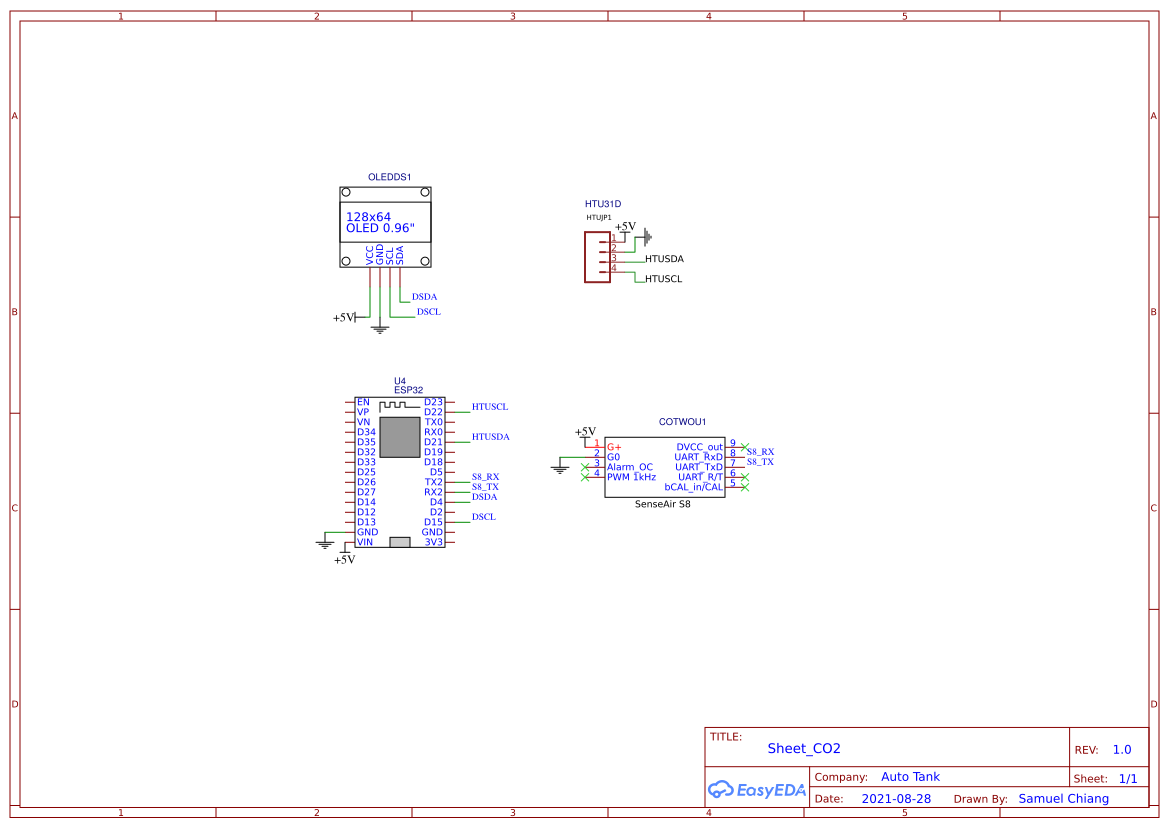Viewport: 1169px width, 828px height.
Task: Select the DSDA net label near the OLED
Action: tap(425, 296)
